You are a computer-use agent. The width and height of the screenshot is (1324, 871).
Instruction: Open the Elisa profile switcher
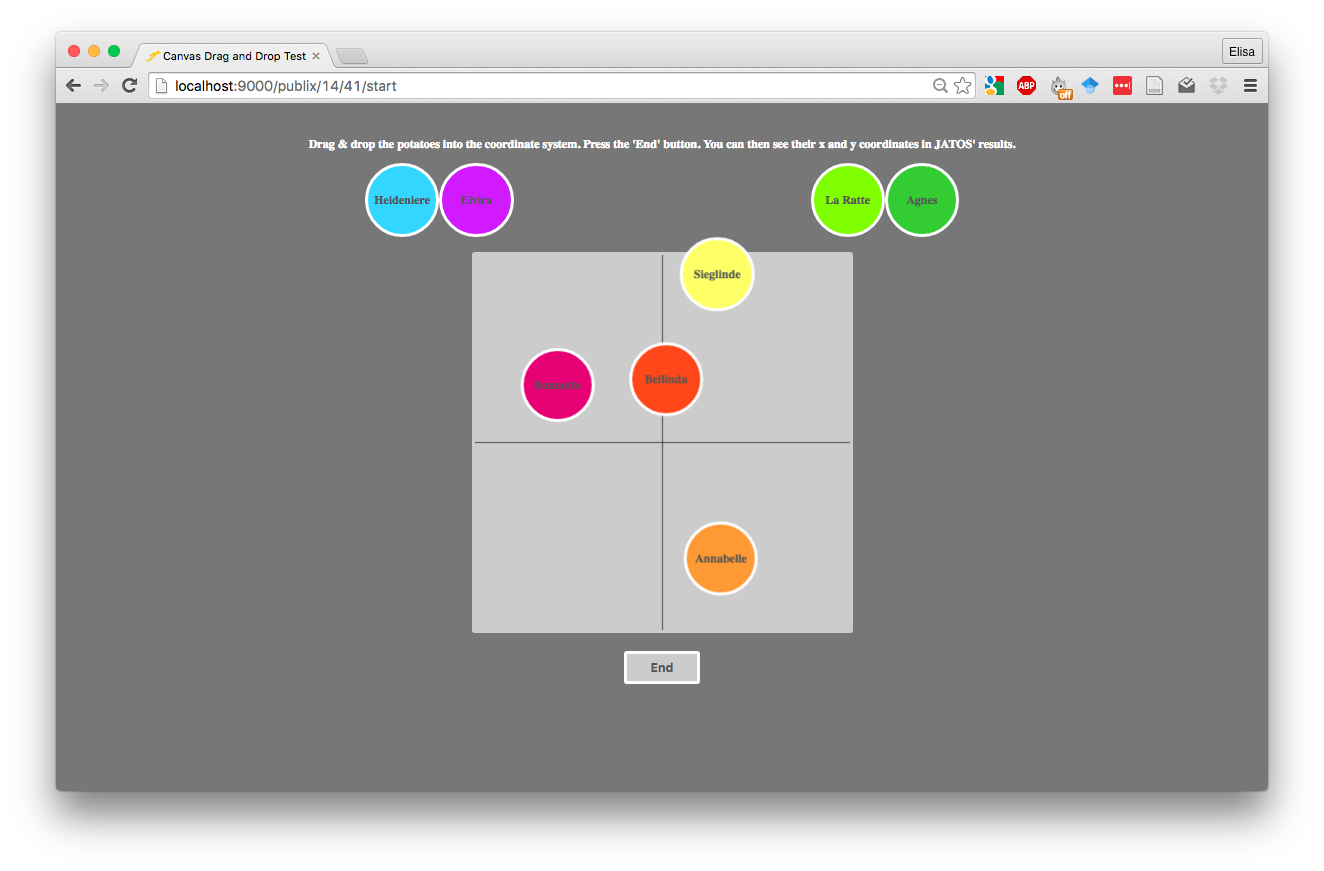pos(1242,52)
